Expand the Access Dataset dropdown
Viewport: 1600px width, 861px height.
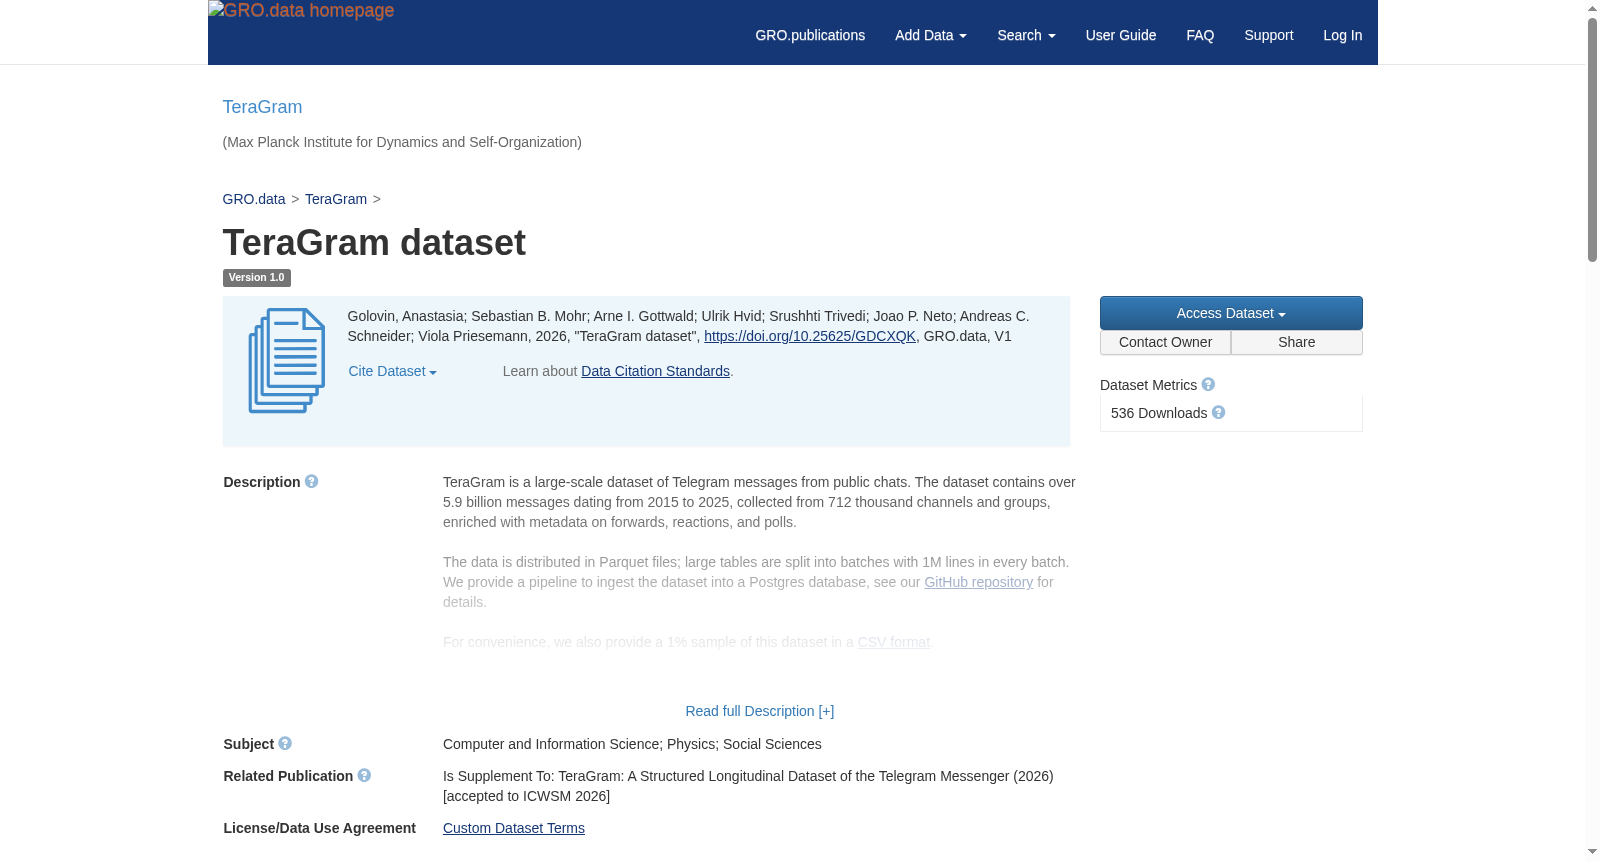[1231, 313]
